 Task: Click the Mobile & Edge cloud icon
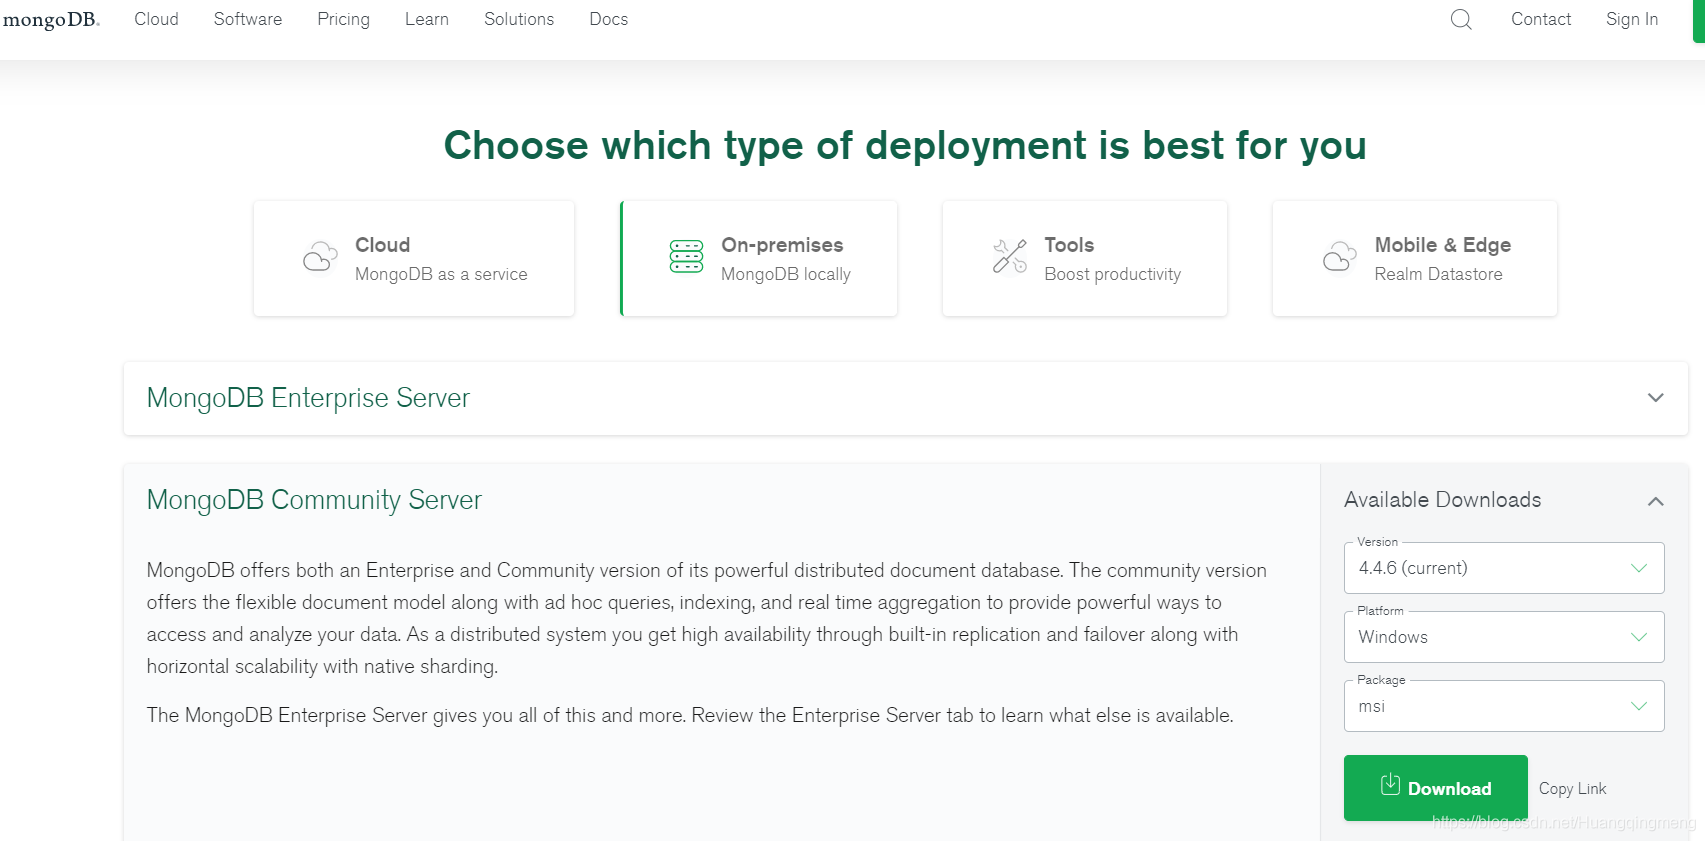coord(1339,257)
